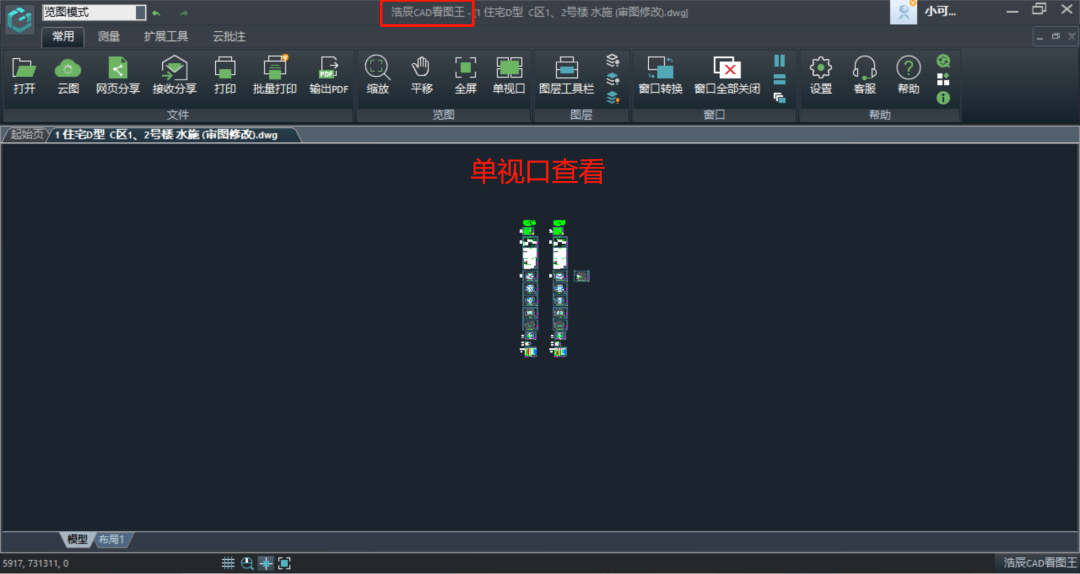
Task: Open the 览图模式 mode dropdown
Action: pyautogui.click(x=94, y=12)
